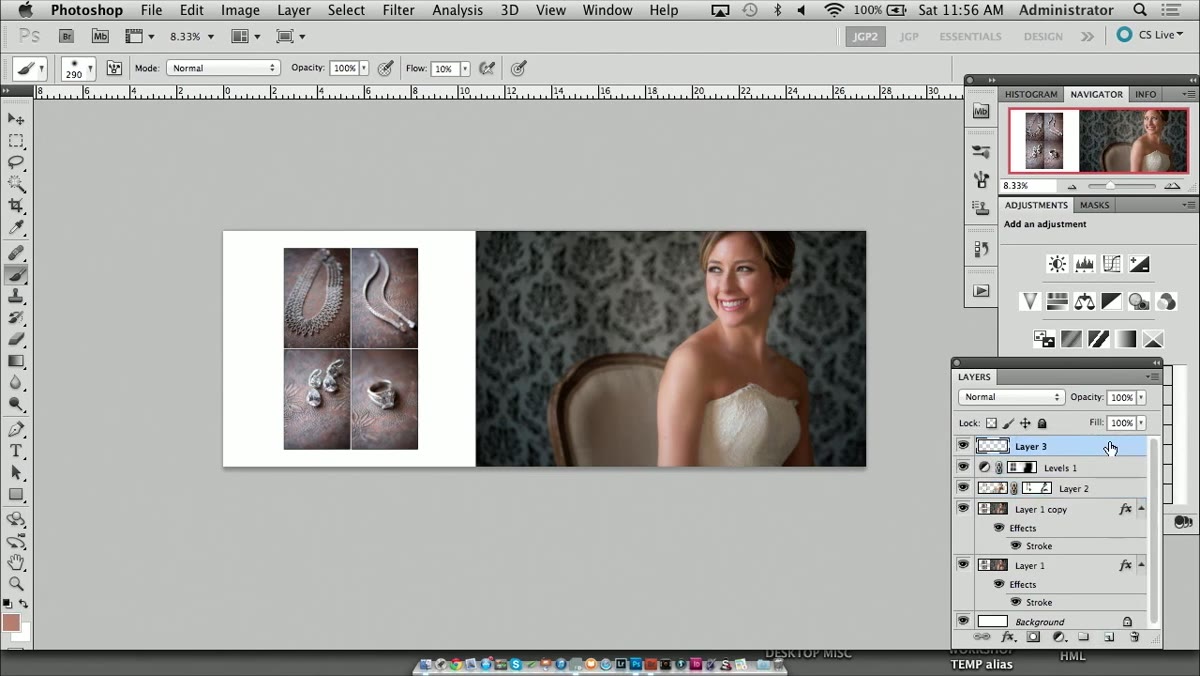Click the Delete layer trash icon

pyautogui.click(x=1134, y=637)
